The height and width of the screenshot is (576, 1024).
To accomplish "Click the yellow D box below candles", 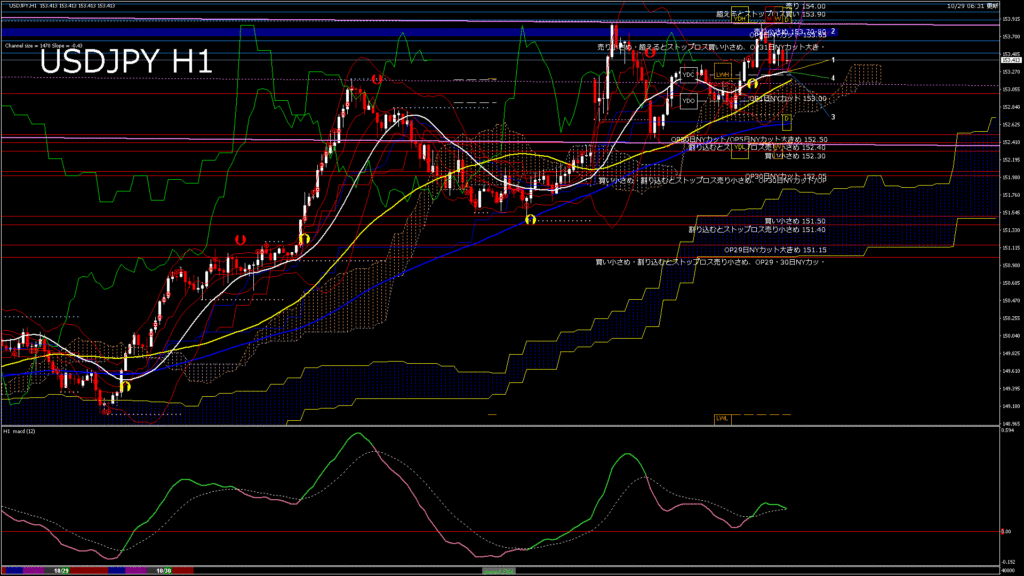I will pyautogui.click(x=787, y=121).
